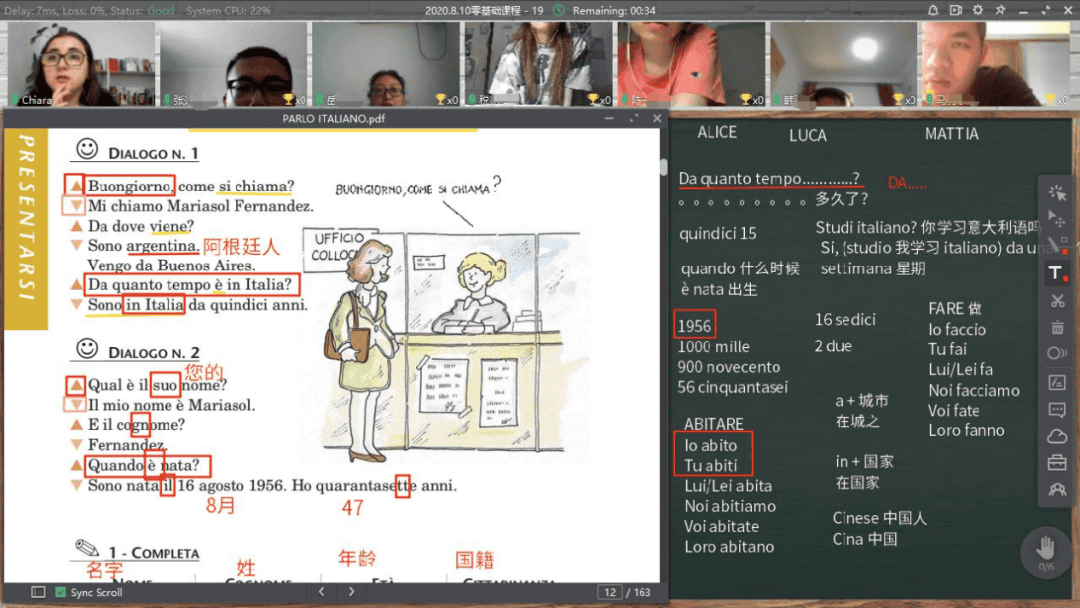Toggle the Sync Scroll checkbox

61,592
